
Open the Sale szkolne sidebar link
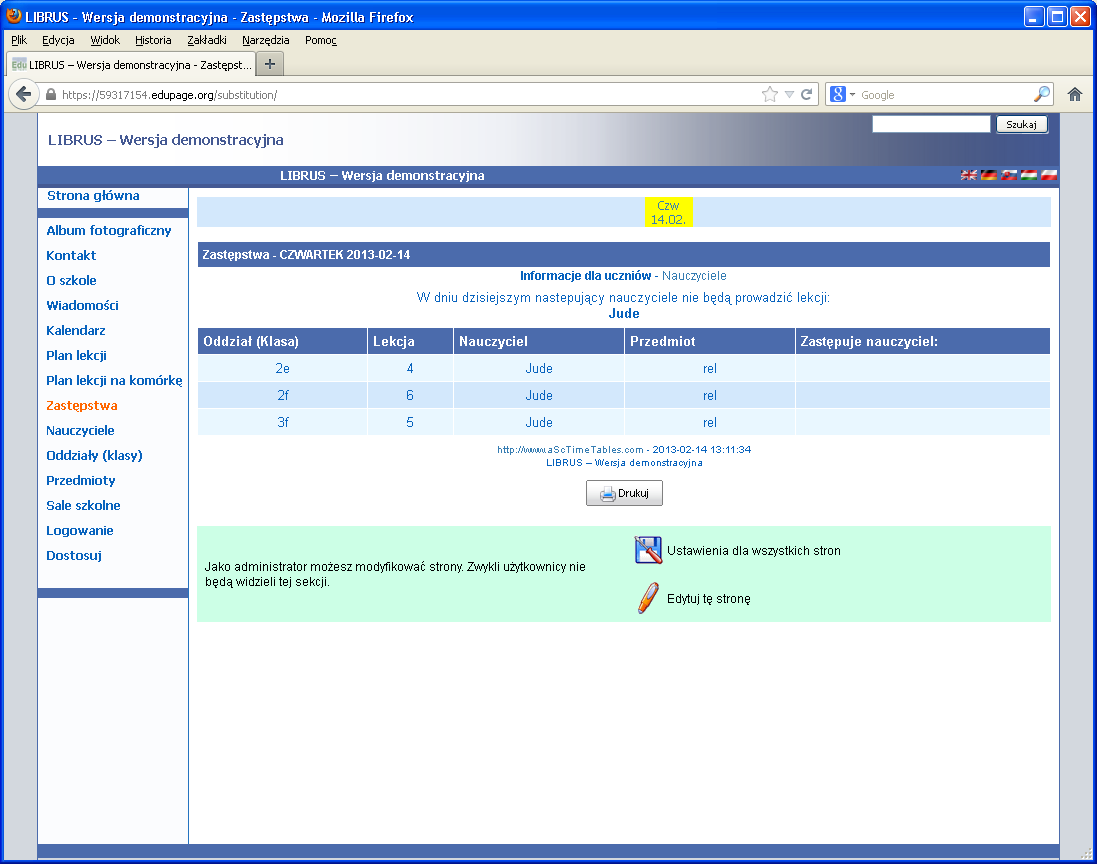click(83, 505)
